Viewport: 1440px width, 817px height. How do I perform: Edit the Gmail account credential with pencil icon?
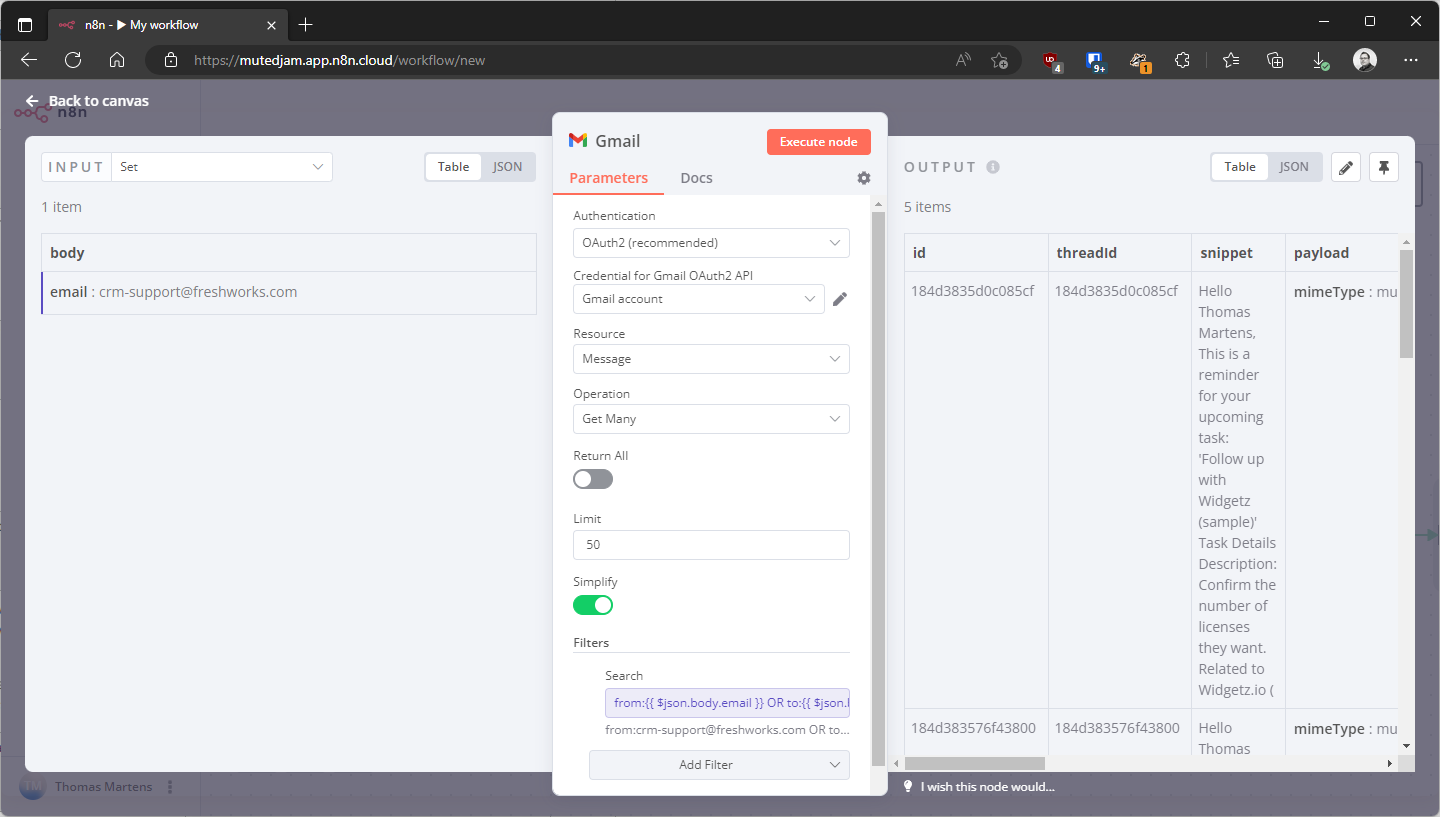coord(840,299)
